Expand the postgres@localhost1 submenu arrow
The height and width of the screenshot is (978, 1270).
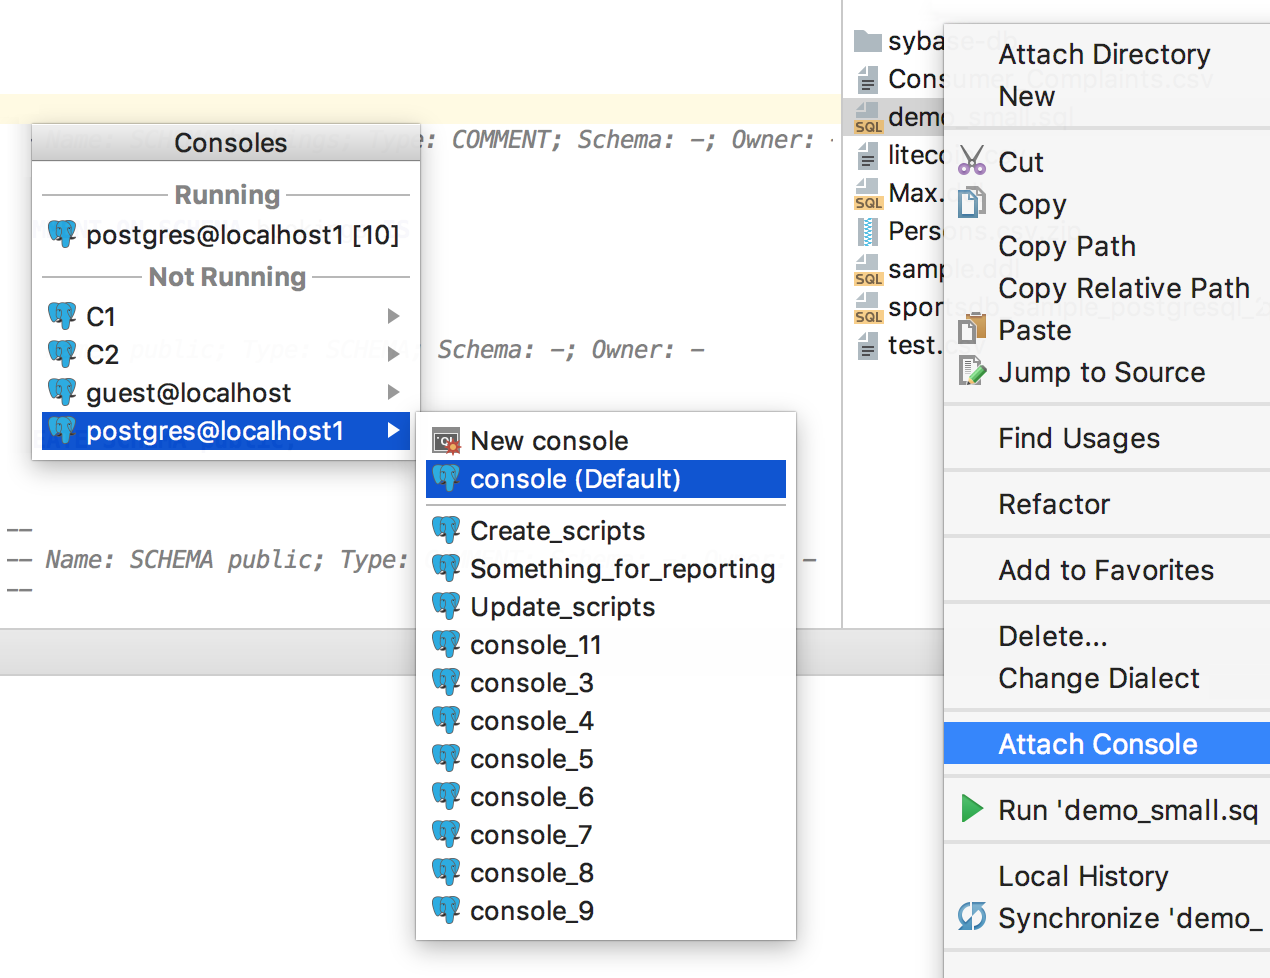pos(394,431)
